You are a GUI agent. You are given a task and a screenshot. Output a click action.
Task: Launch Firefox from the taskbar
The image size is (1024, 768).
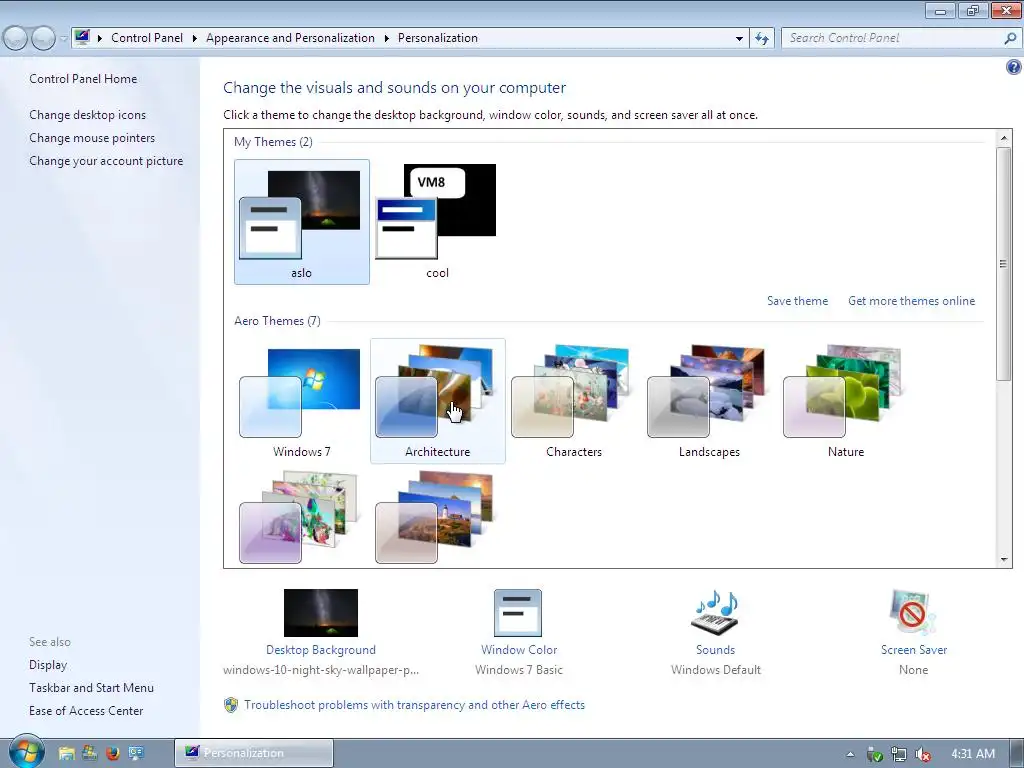click(112, 754)
